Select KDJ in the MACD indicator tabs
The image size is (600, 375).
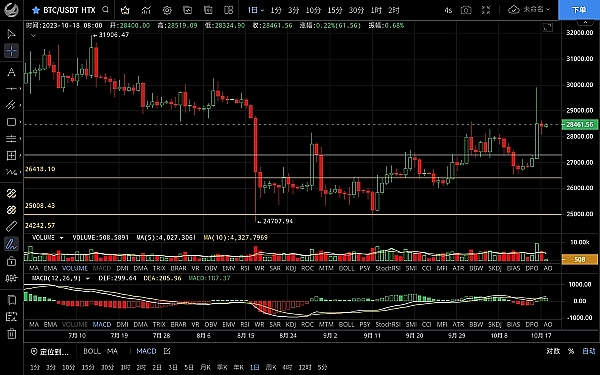[x=291, y=324]
